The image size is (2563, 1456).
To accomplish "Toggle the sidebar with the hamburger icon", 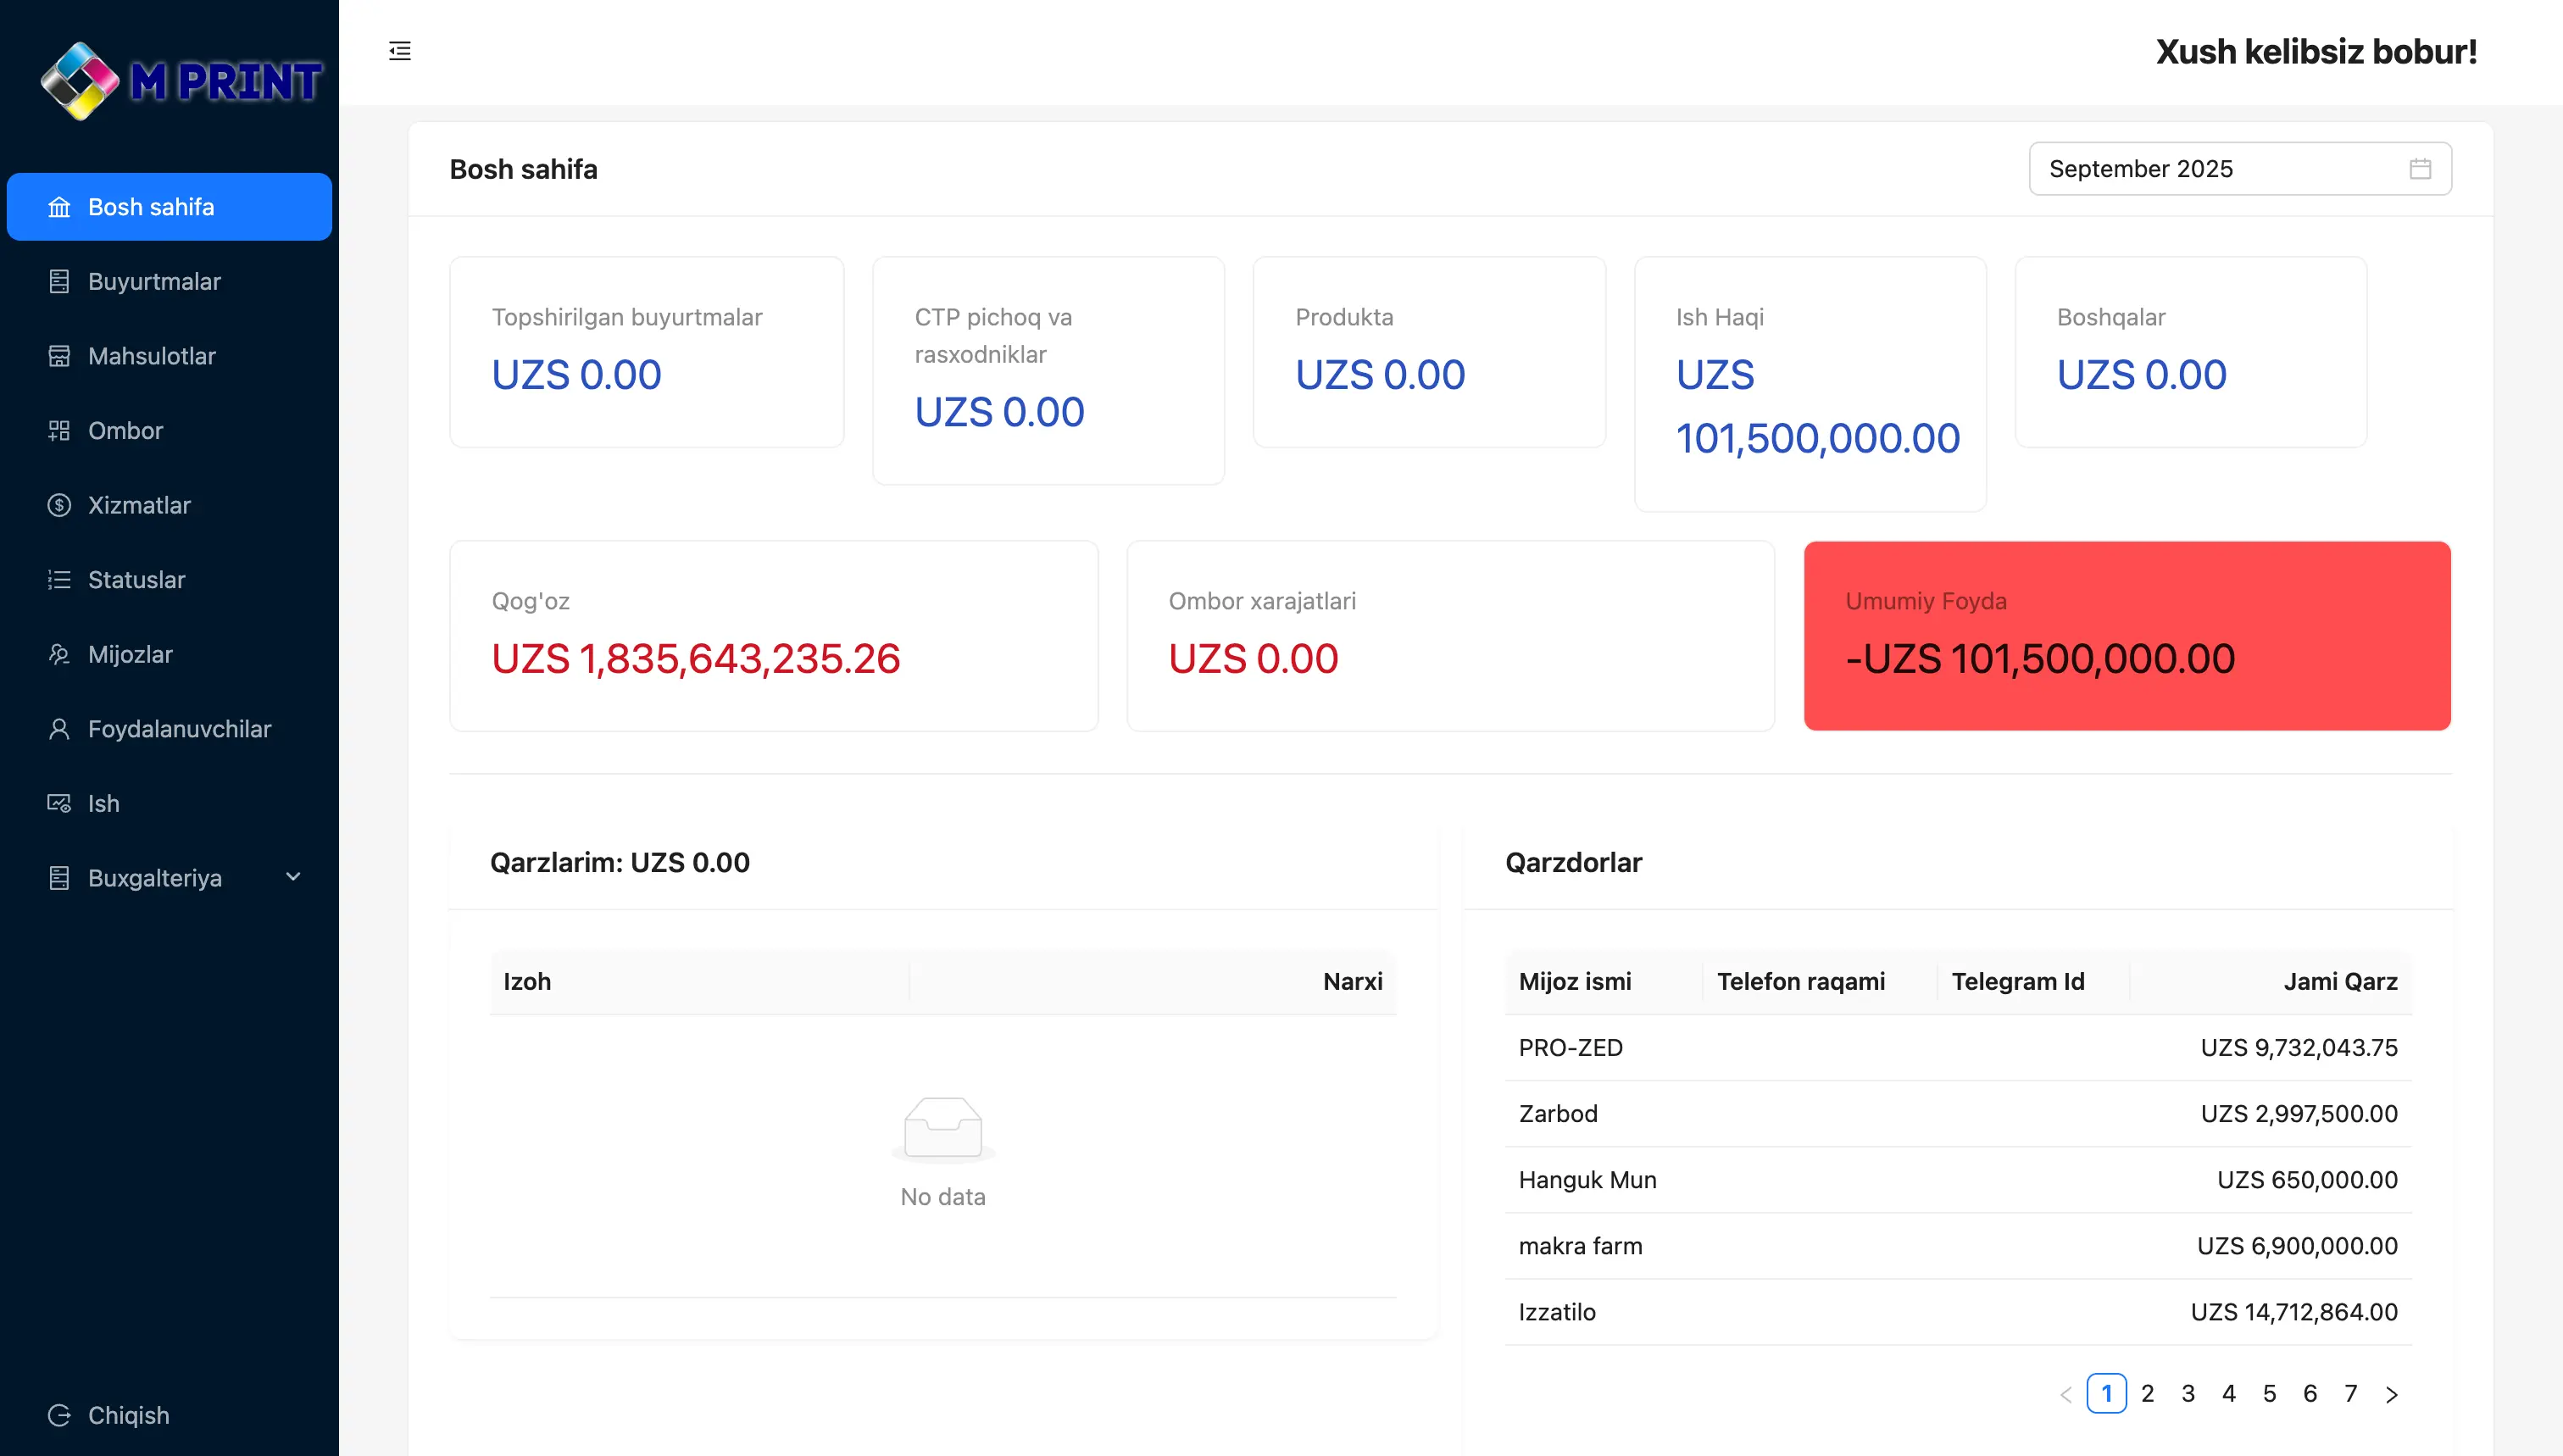I will tap(400, 51).
